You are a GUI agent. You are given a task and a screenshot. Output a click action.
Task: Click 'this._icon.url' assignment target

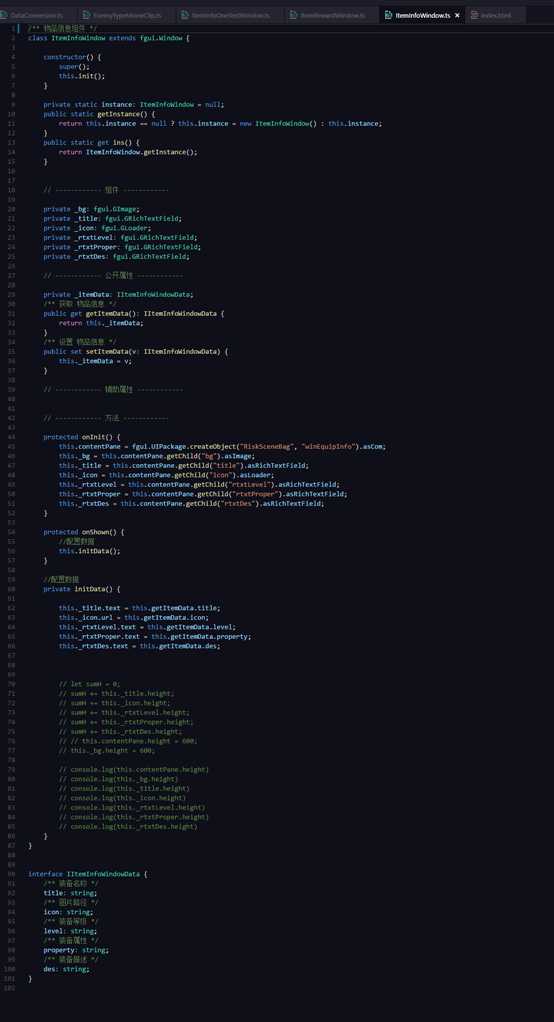coord(87,617)
